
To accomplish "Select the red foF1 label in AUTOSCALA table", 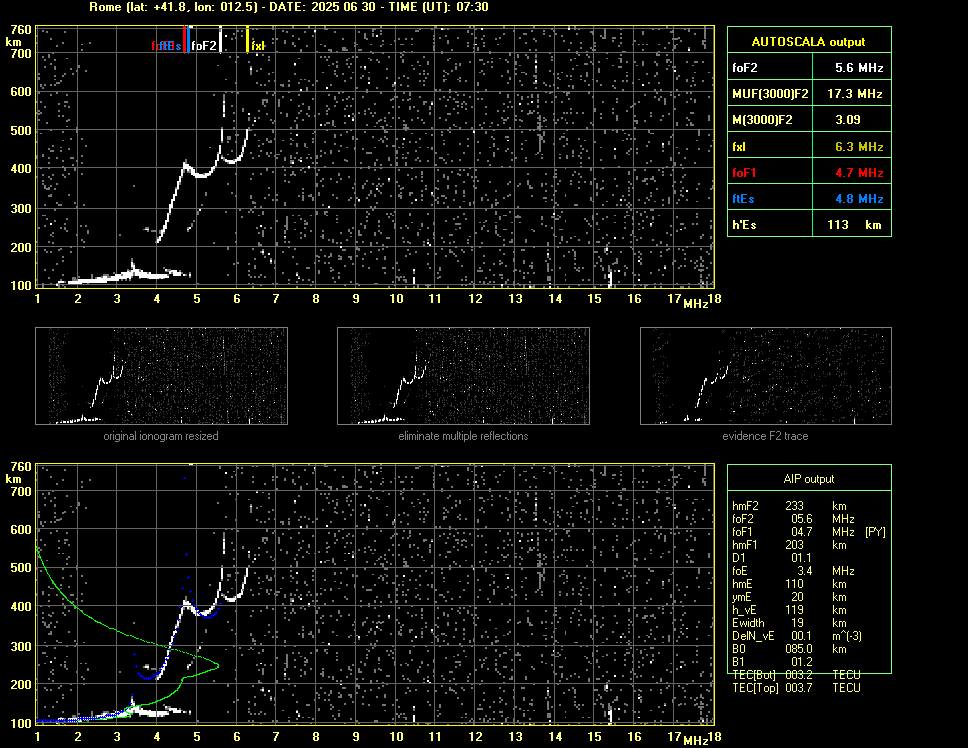I will (744, 173).
